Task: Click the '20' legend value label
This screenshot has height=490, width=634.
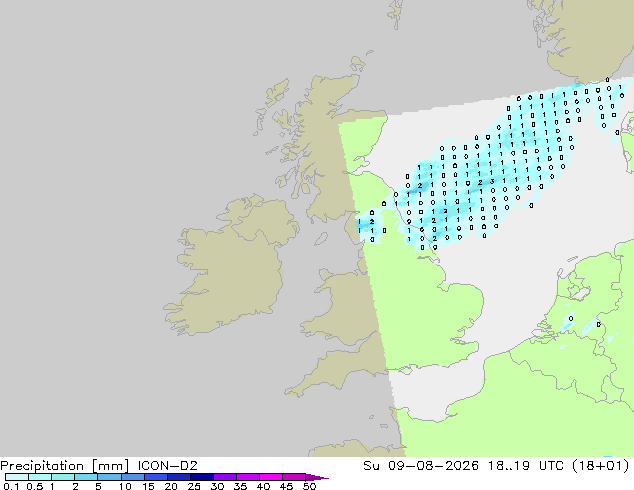Action: coord(171,486)
